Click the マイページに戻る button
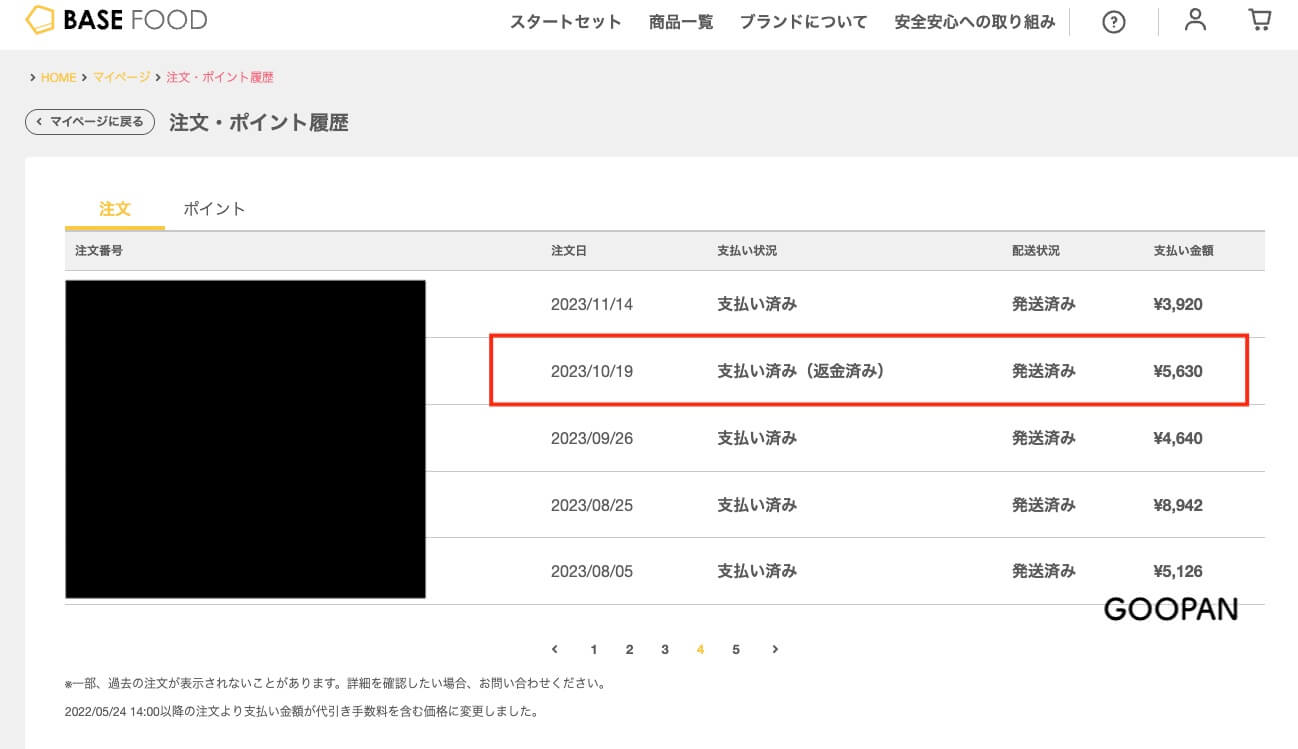This screenshot has height=749, width=1298. click(x=90, y=122)
